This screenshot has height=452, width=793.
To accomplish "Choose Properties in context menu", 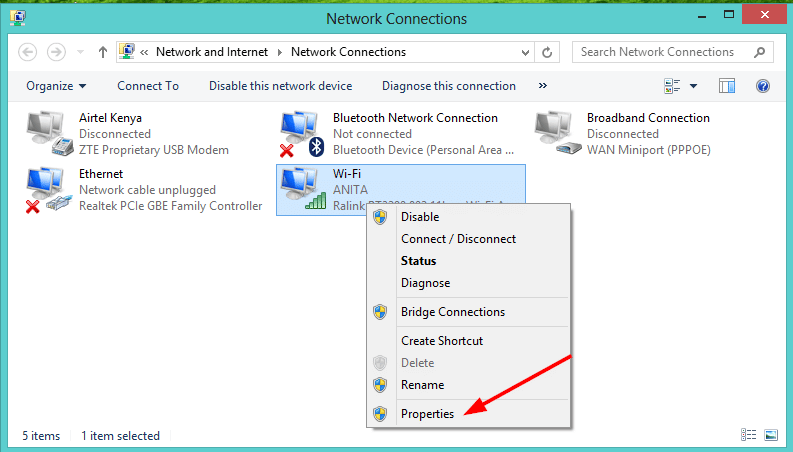I will [x=469, y=414].
